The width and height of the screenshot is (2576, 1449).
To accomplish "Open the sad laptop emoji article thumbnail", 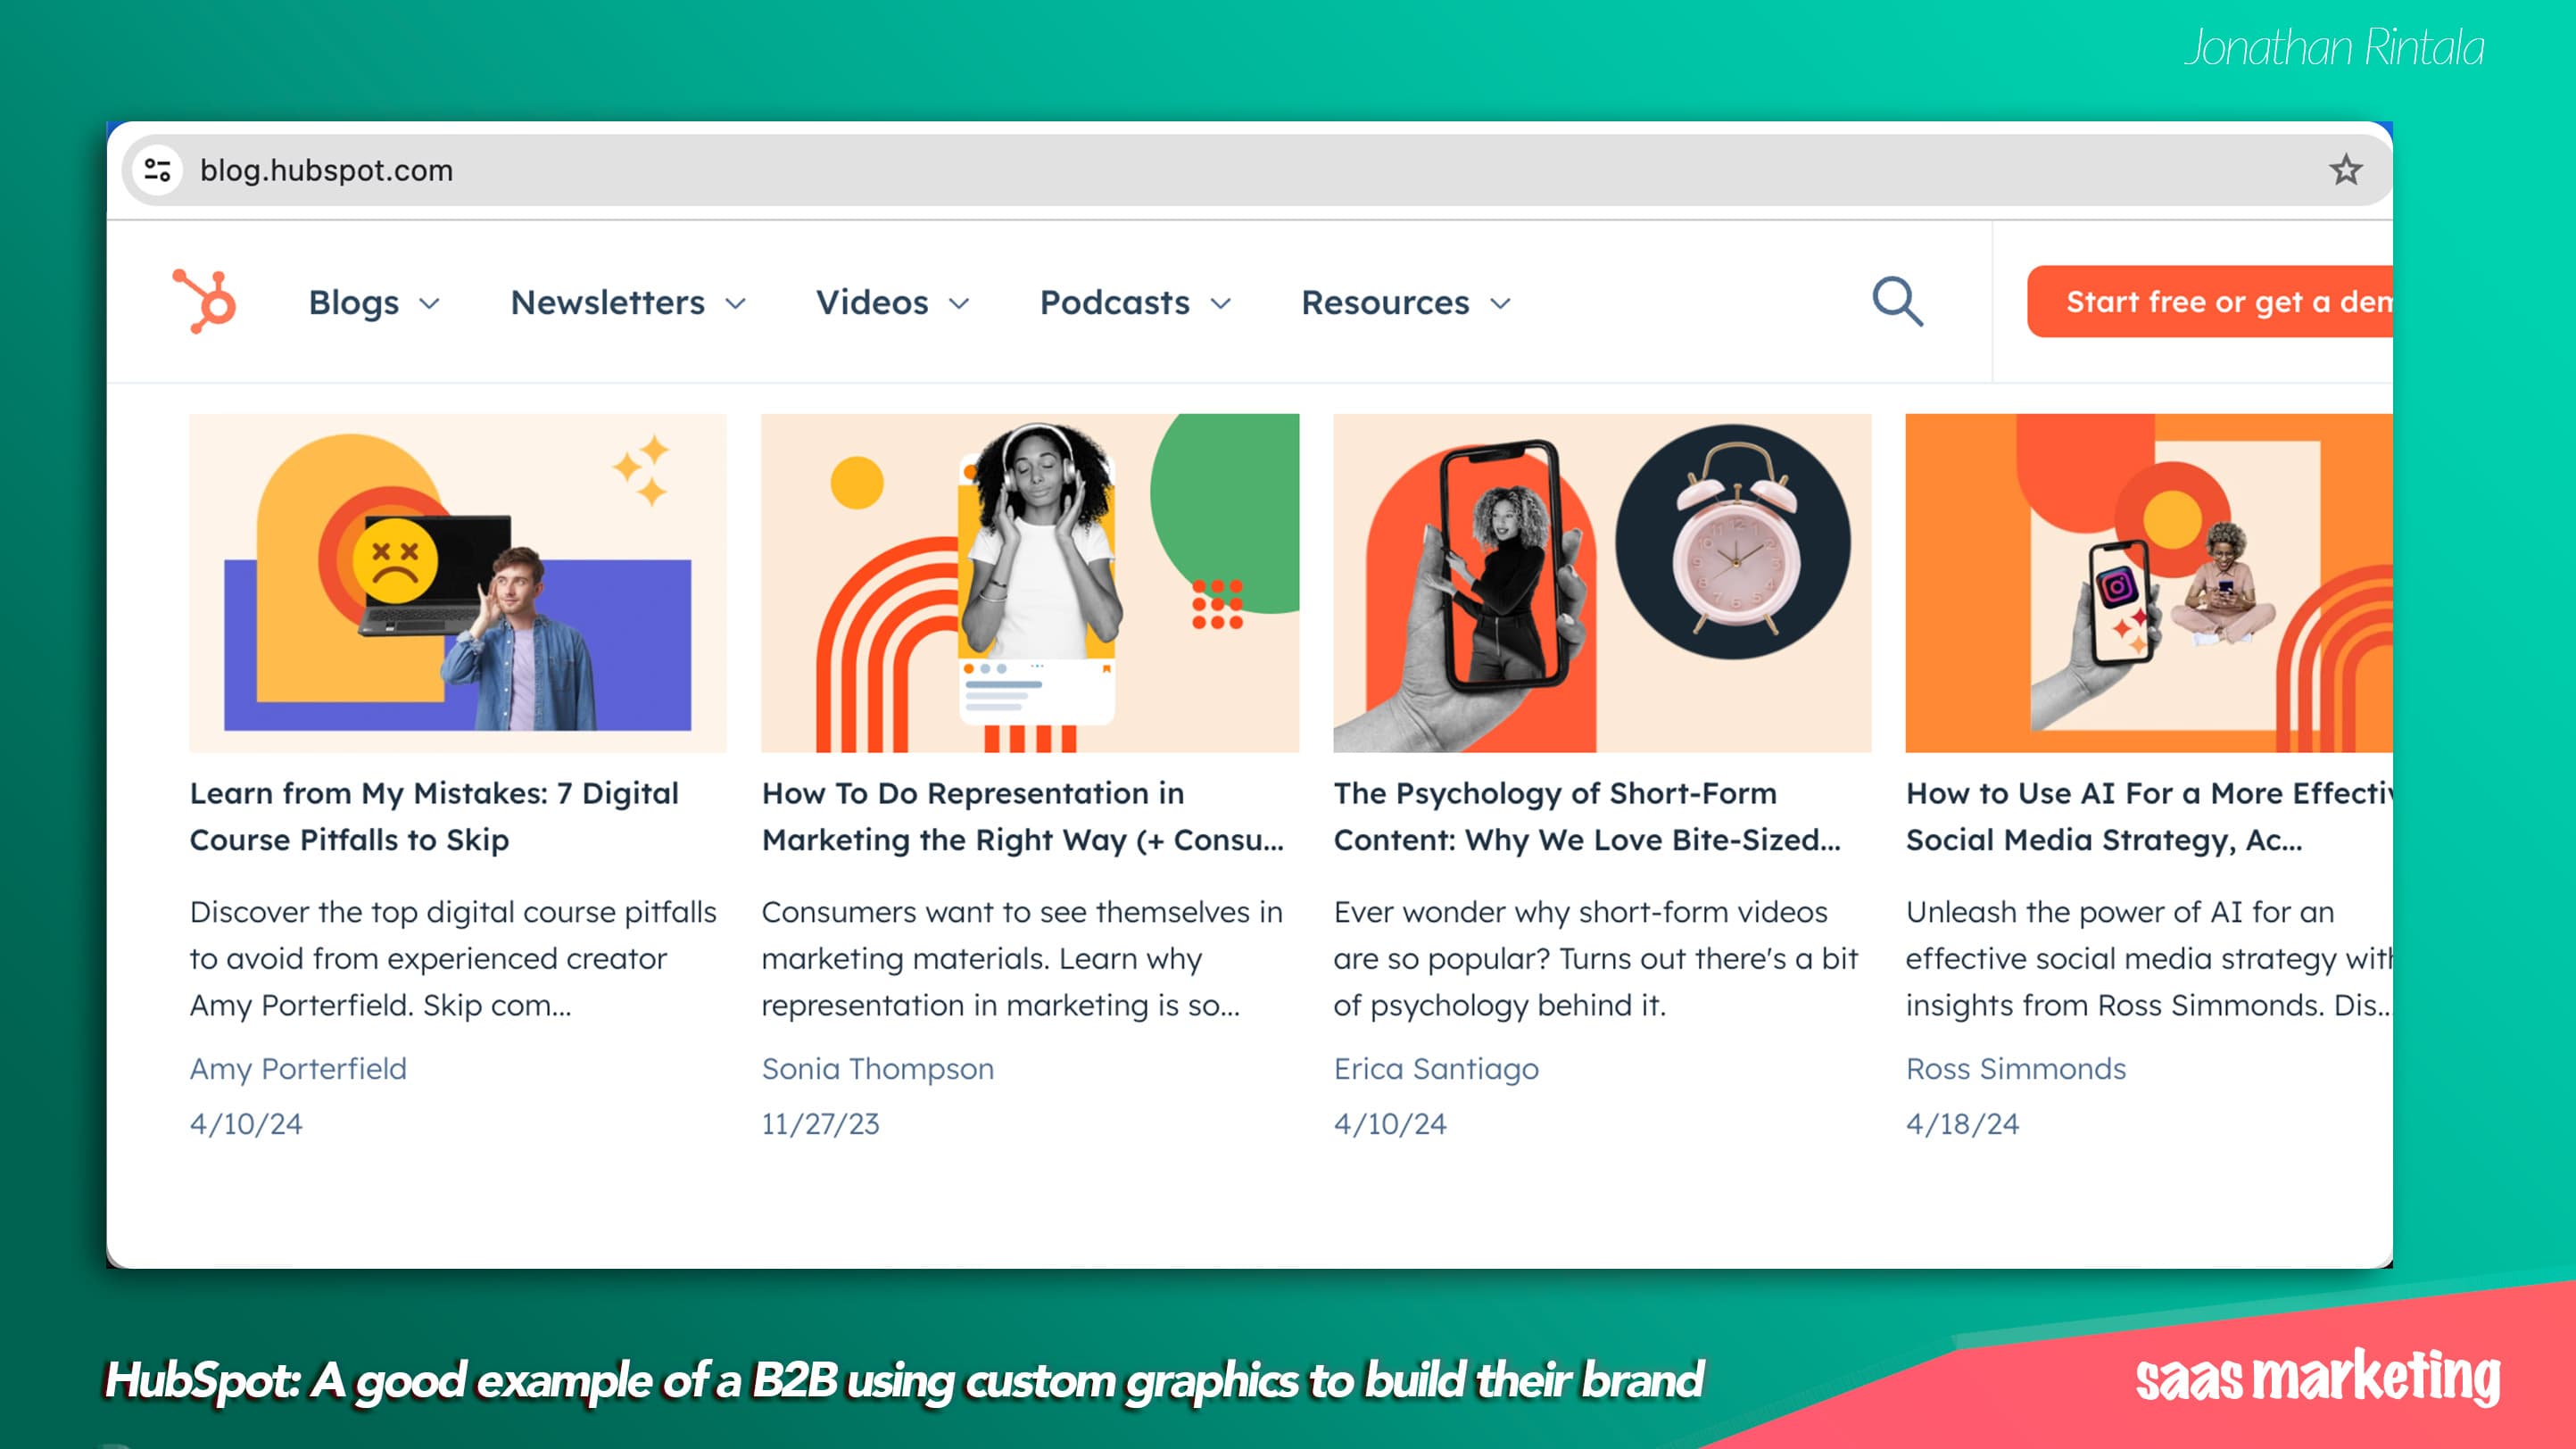I will tap(458, 582).
